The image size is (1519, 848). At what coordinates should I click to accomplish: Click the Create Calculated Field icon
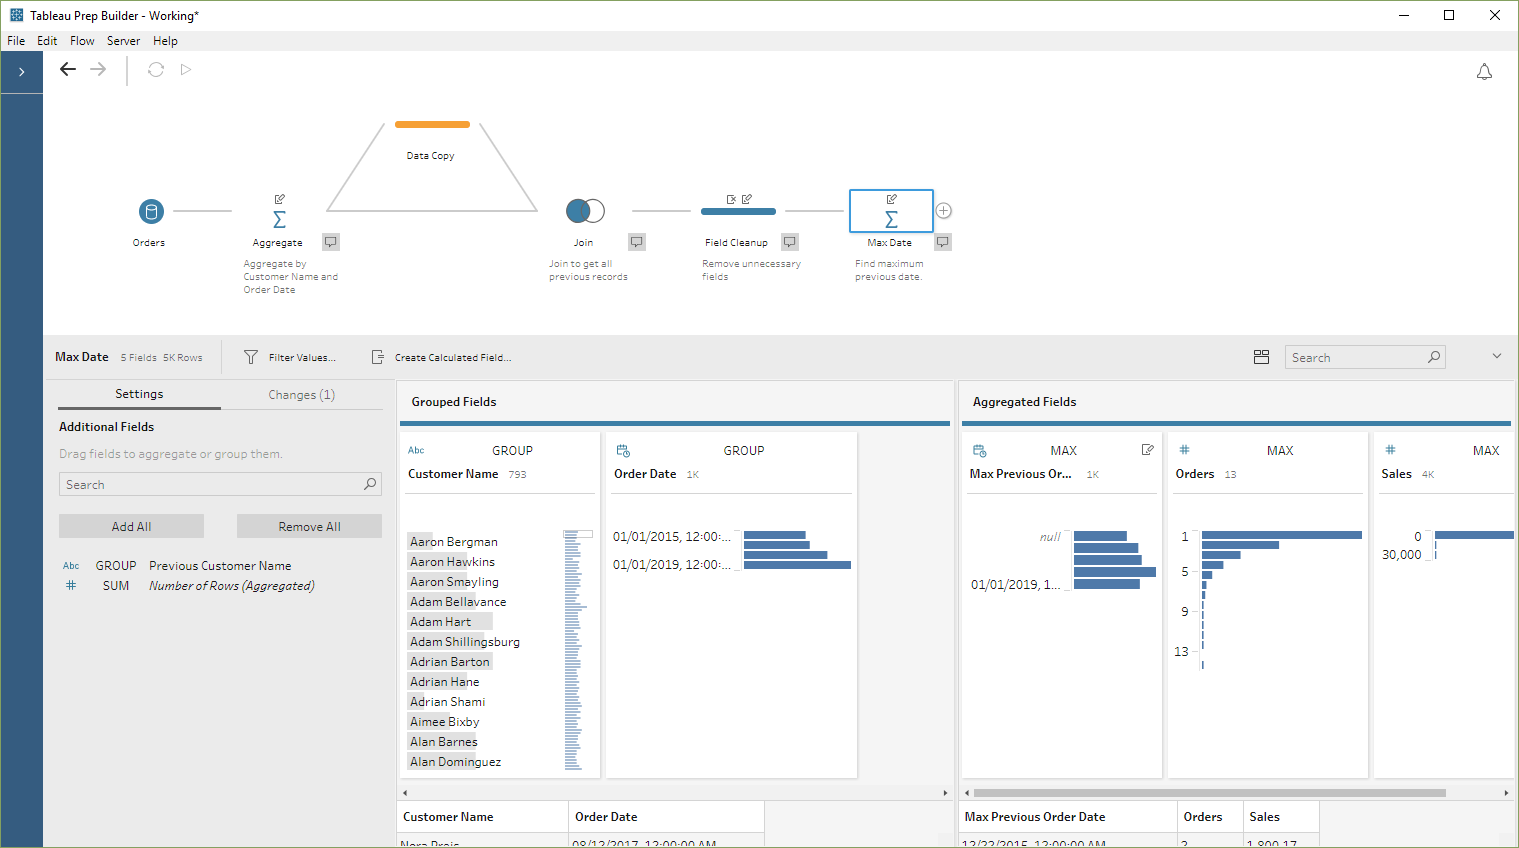(x=378, y=357)
